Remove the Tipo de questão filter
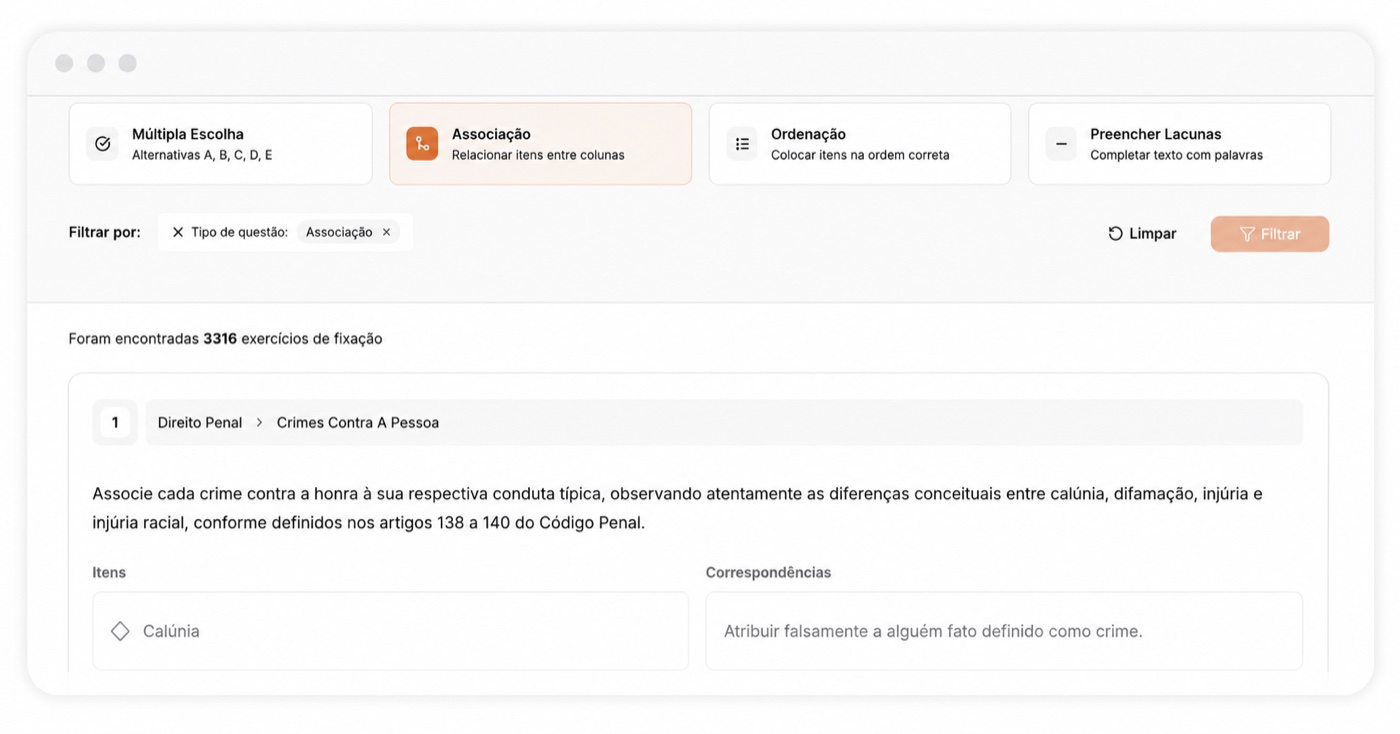 click(x=178, y=232)
